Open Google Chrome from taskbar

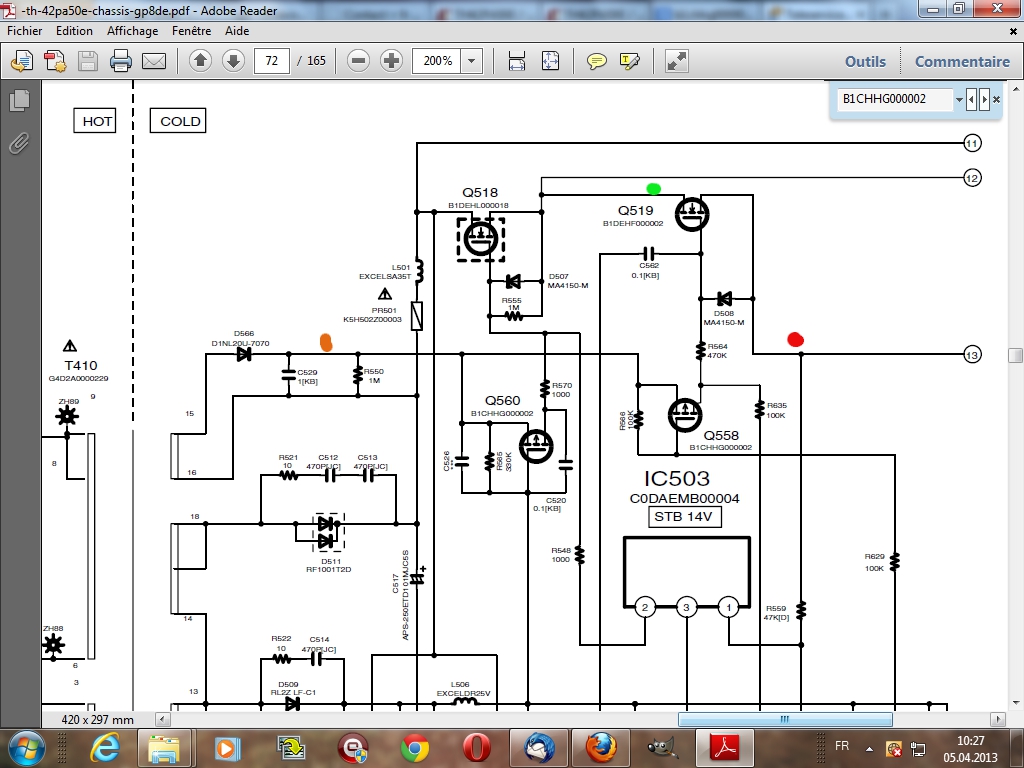tap(414, 748)
